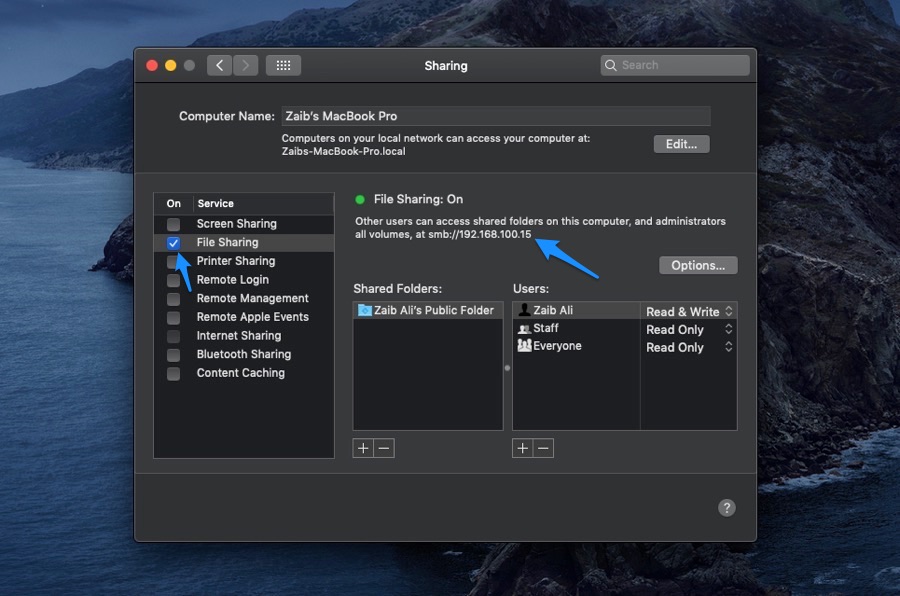Open file sharing Options...
The width and height of the screenshot is (900, 596).
(x=698, y=265)
